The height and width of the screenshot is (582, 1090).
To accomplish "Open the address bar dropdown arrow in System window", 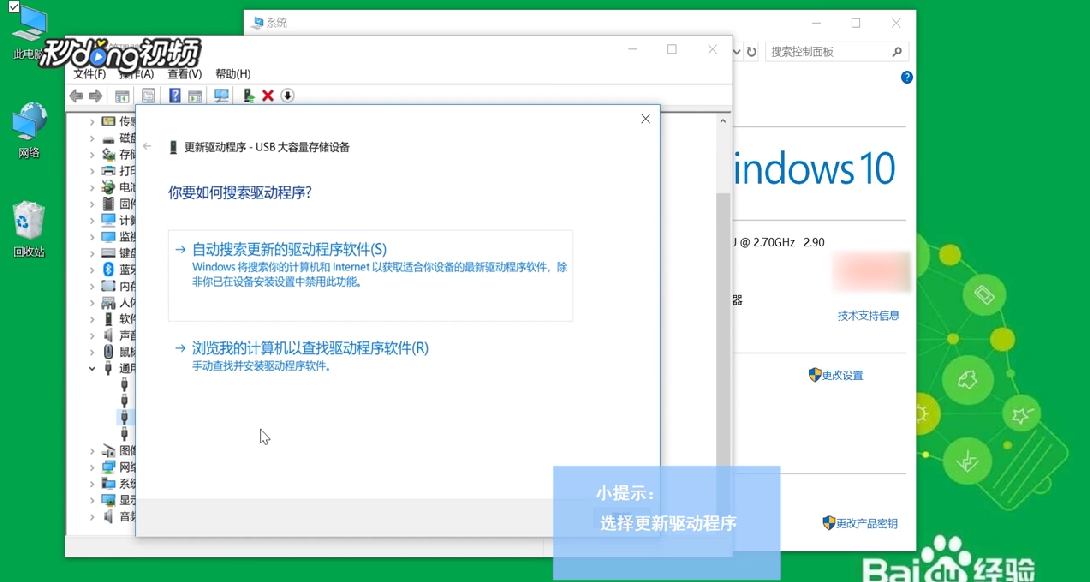I will click(738, 51).
